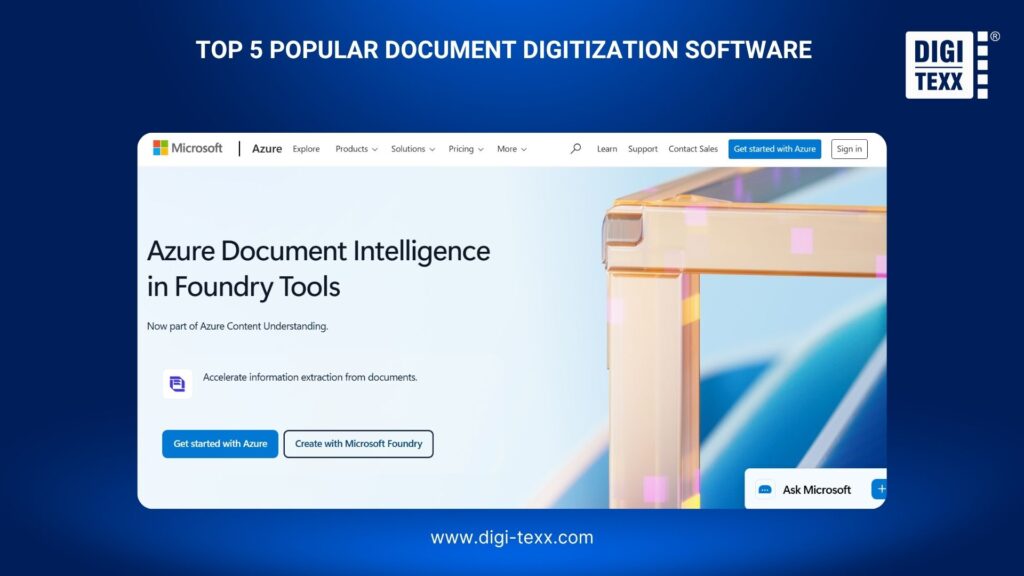Image resolution: width=1024 pixels, height=576 pixels.
Task: Click the www.digi-texx.com URL text
Action: click(512, 537)
